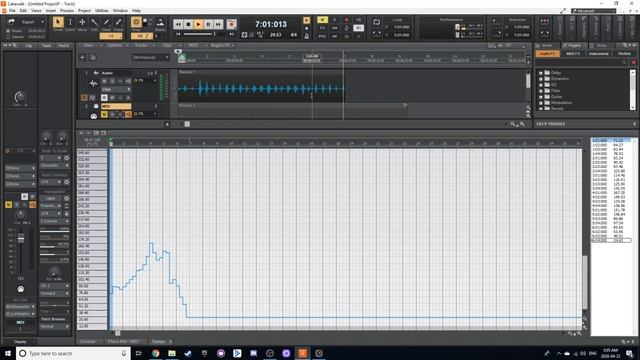Open File Explorer from the taskbar

172,353
